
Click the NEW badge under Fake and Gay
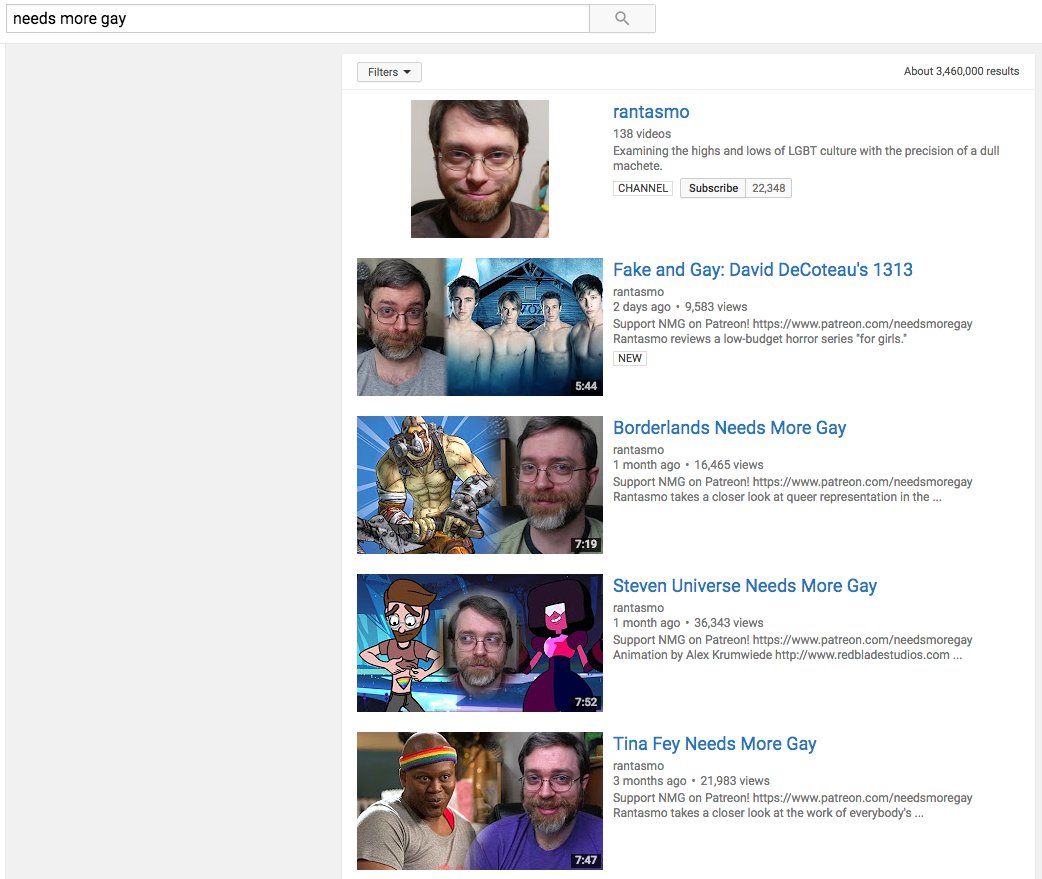629,358
